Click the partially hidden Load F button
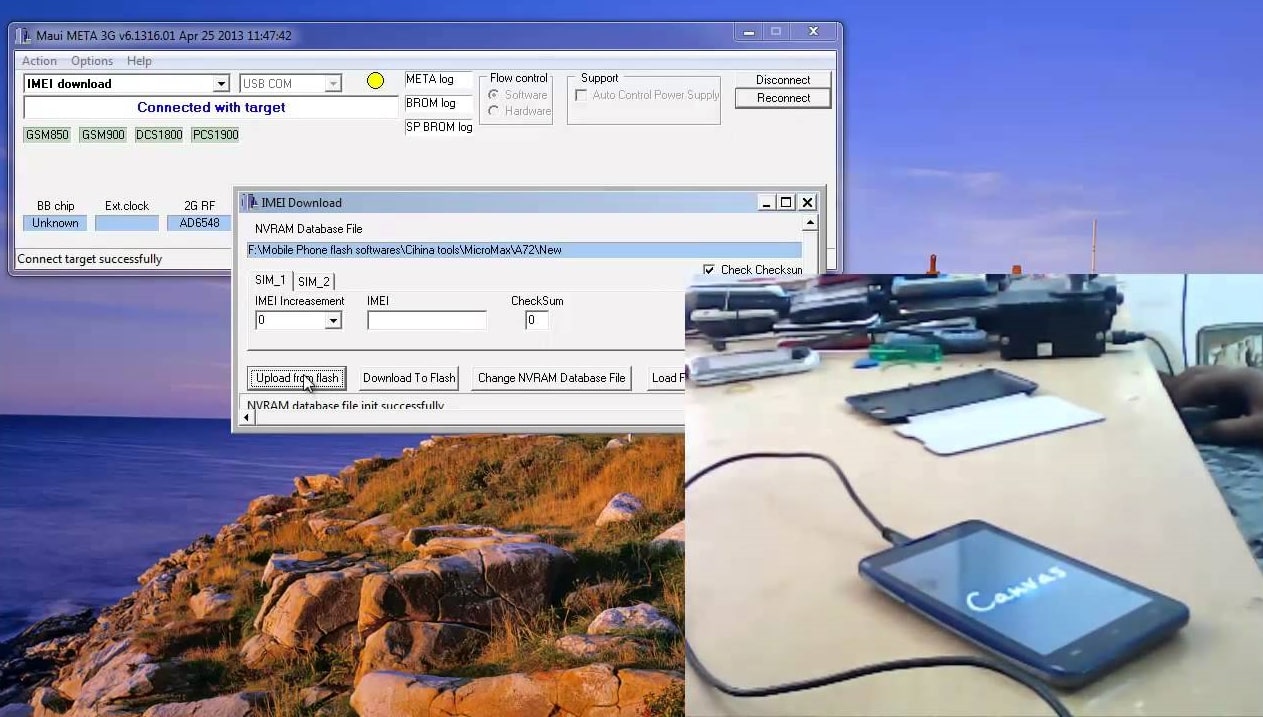1263x717 pixels. tap(666, 378)
